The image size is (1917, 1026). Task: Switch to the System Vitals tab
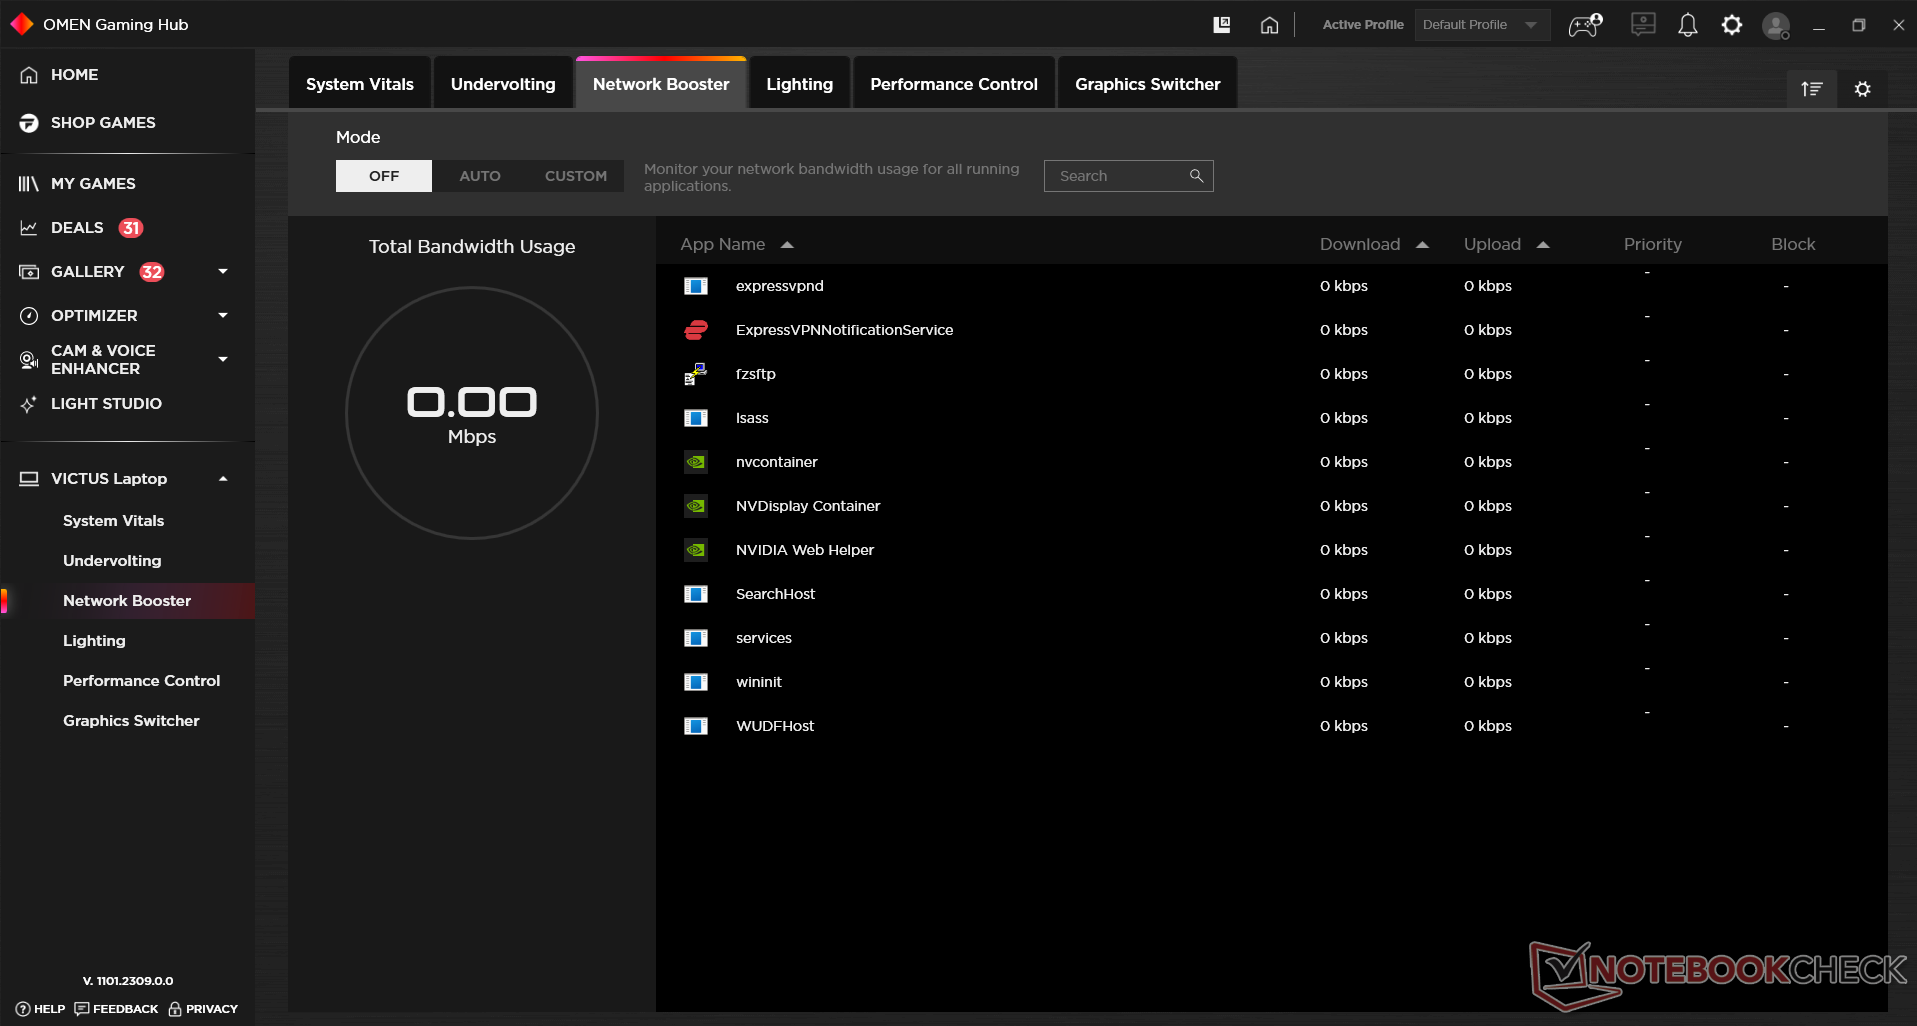pos(360,84)
